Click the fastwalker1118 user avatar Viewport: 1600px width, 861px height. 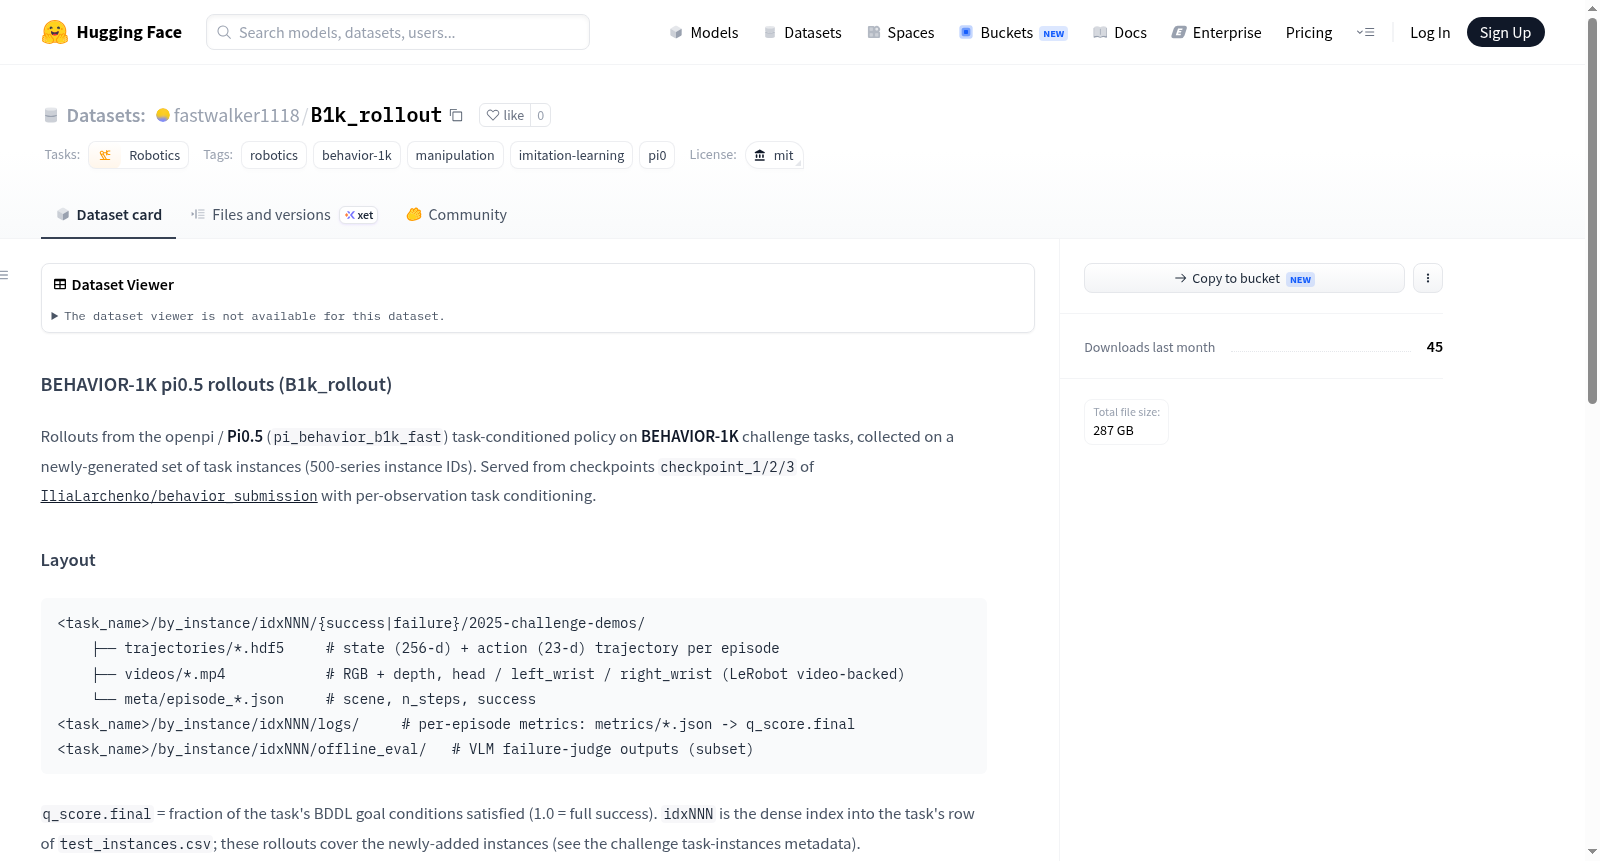(x=163, y=115)
